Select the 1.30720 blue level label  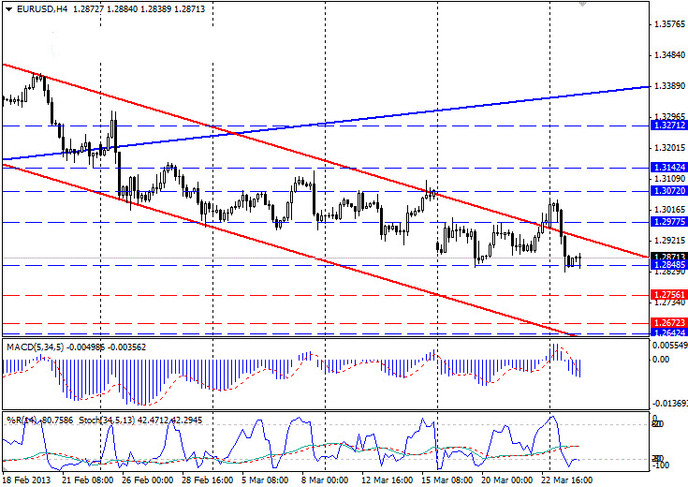(x=669, y=191)
